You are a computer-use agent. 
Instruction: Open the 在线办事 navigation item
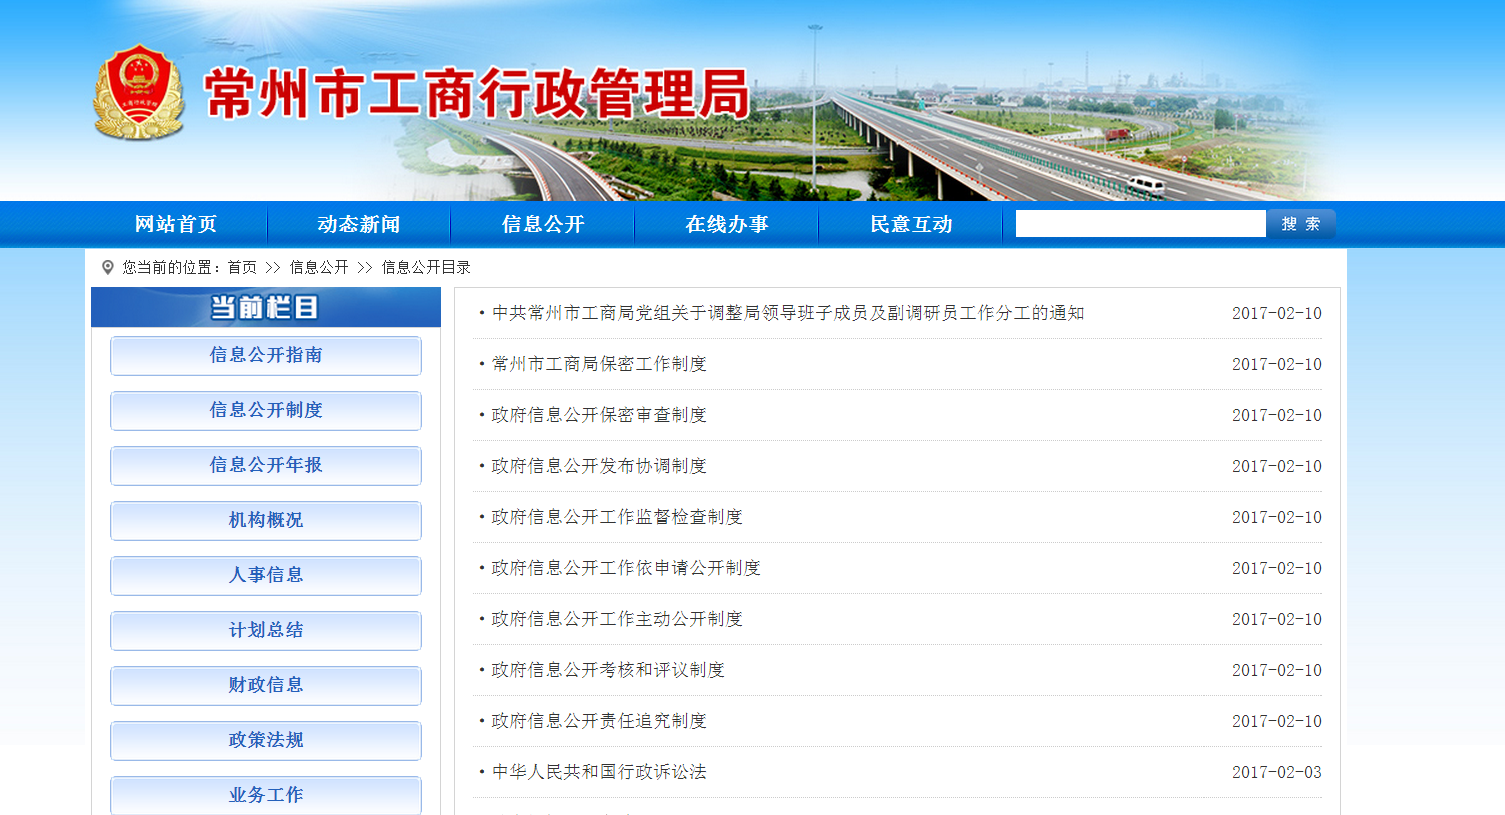[x=727, y=224]
